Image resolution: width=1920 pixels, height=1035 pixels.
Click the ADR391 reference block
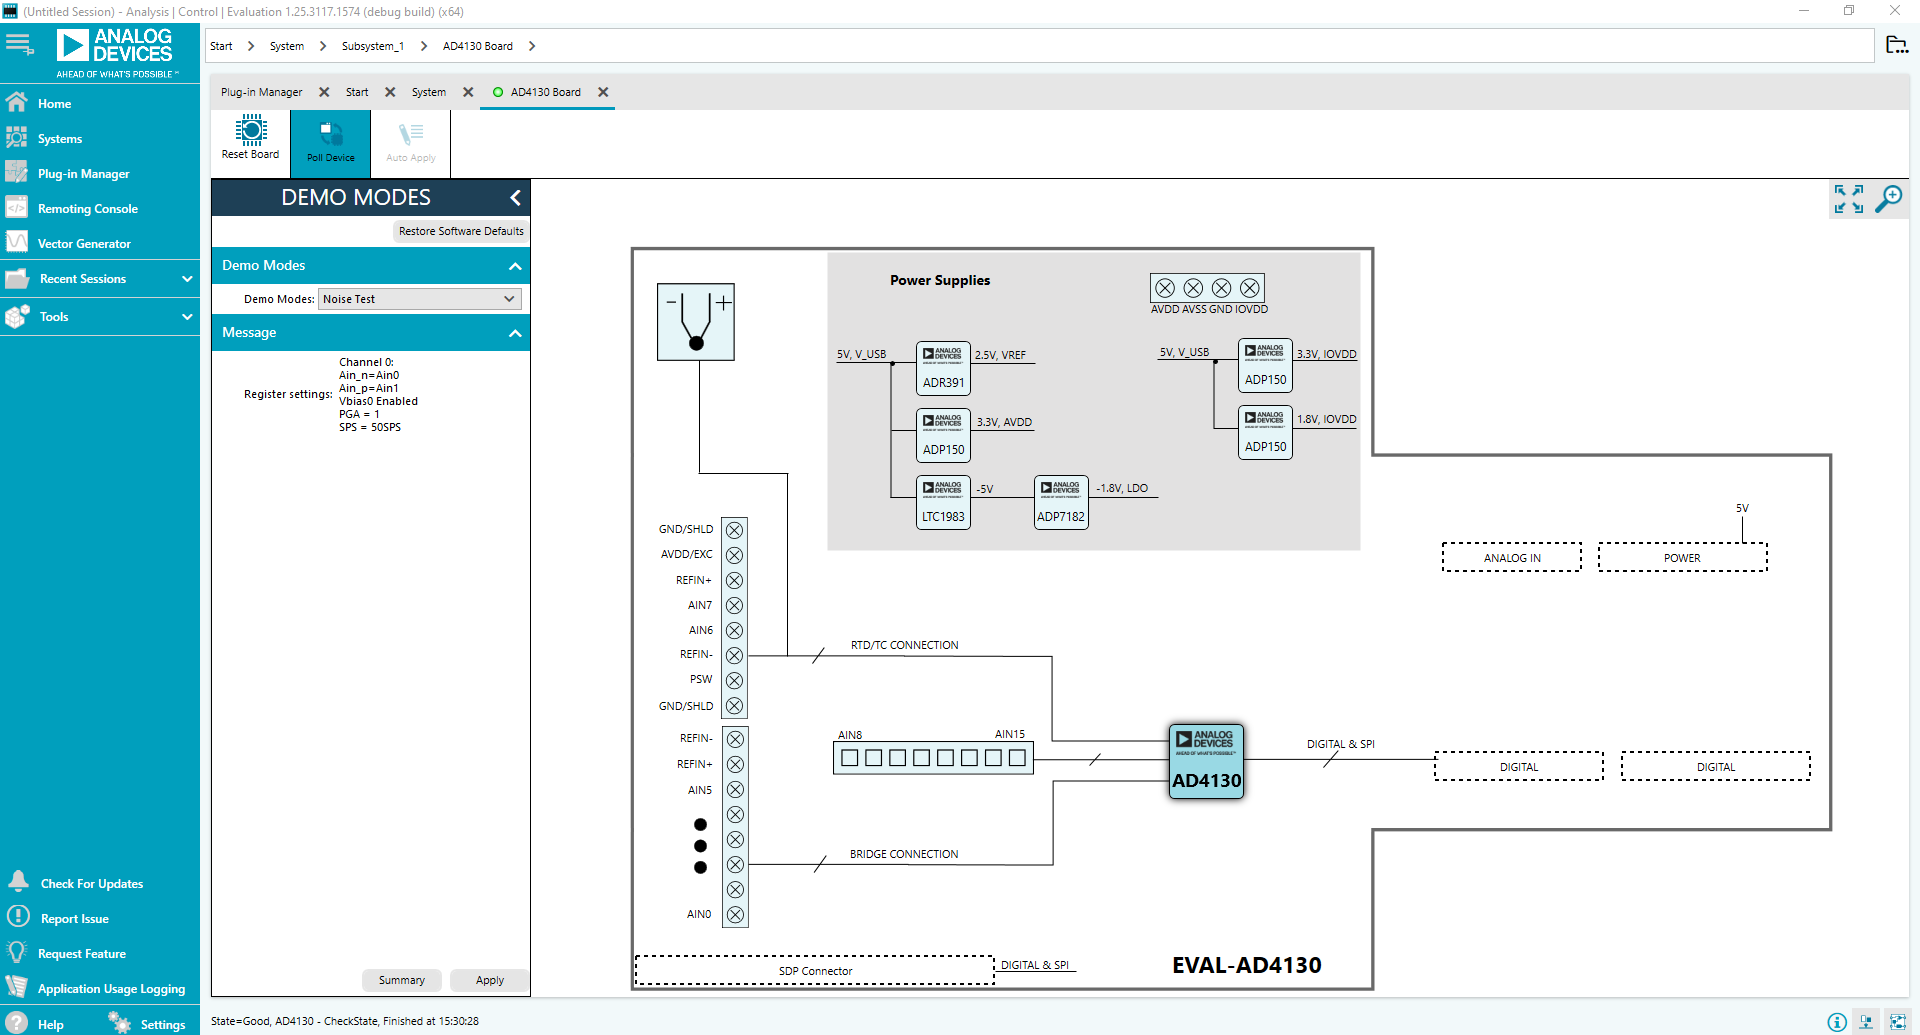click(943, 368)
